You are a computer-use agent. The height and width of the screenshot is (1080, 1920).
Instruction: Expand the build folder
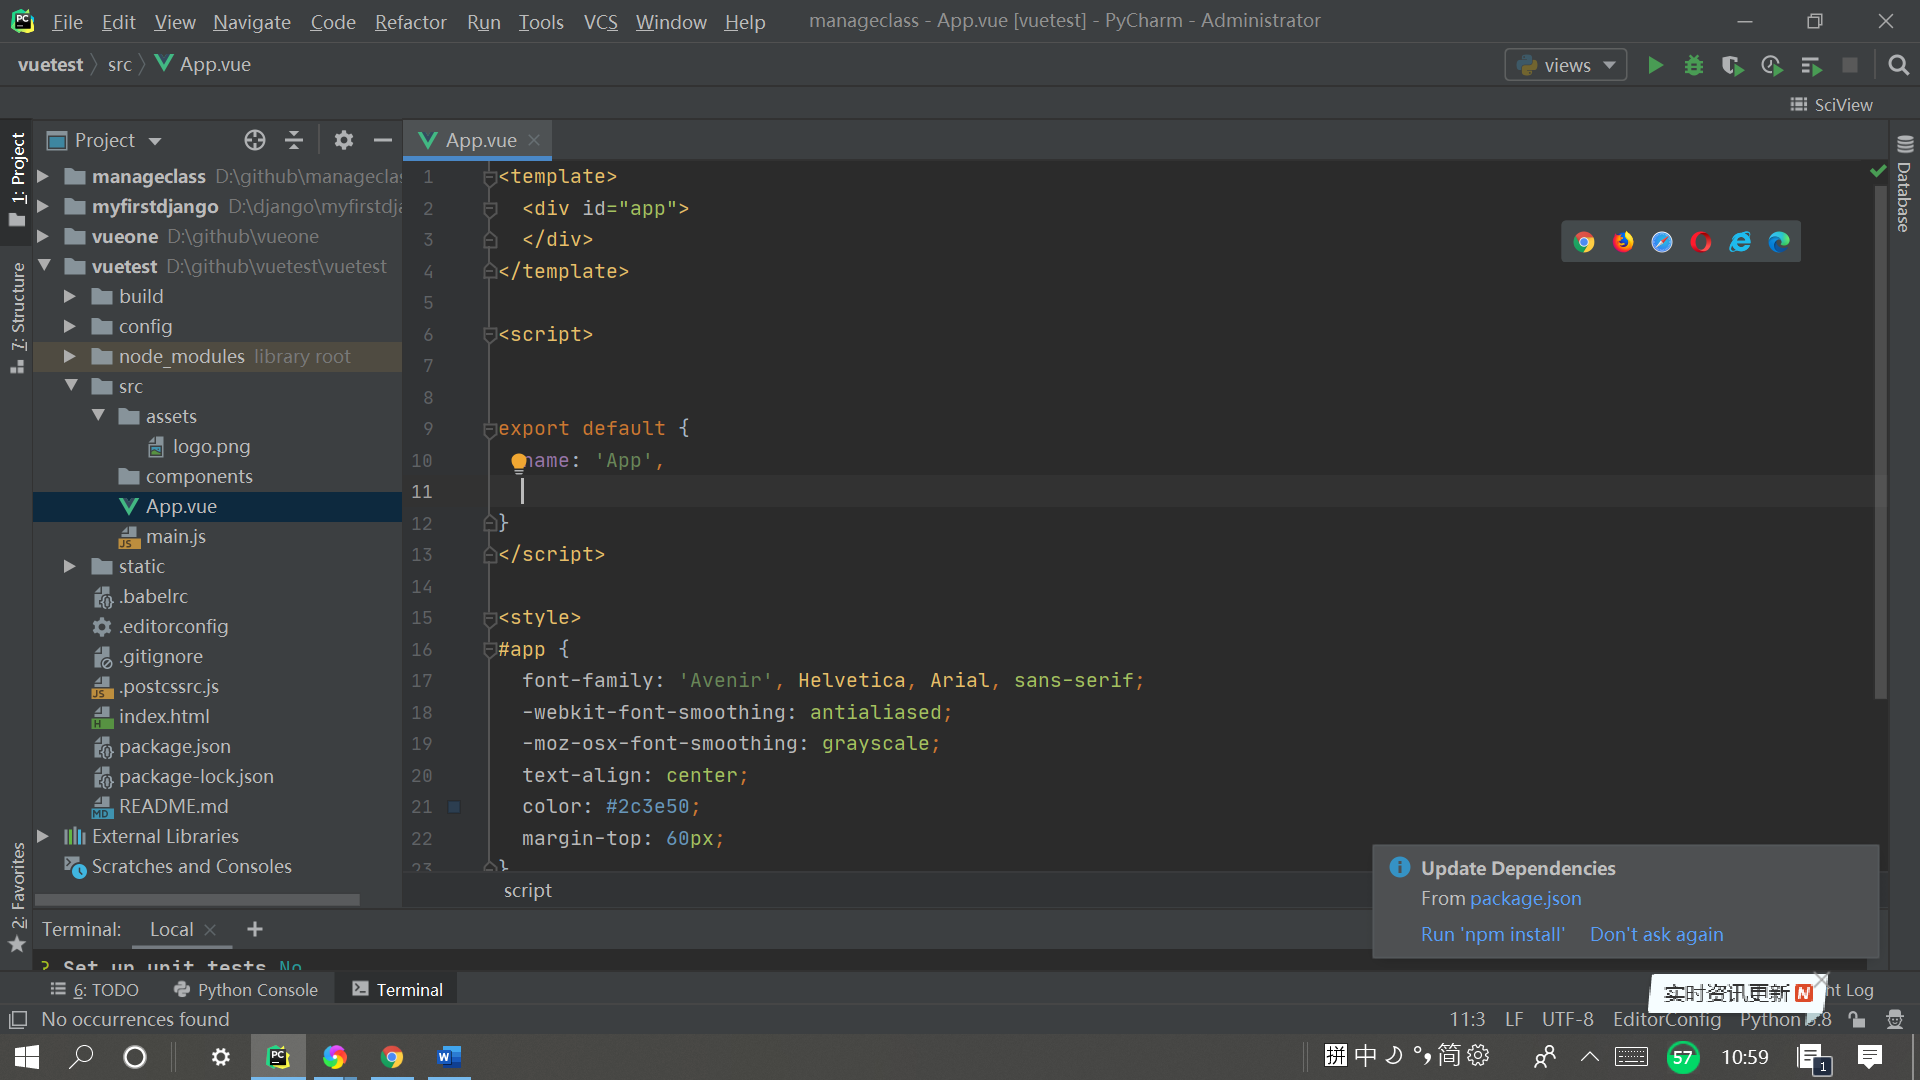70,297
